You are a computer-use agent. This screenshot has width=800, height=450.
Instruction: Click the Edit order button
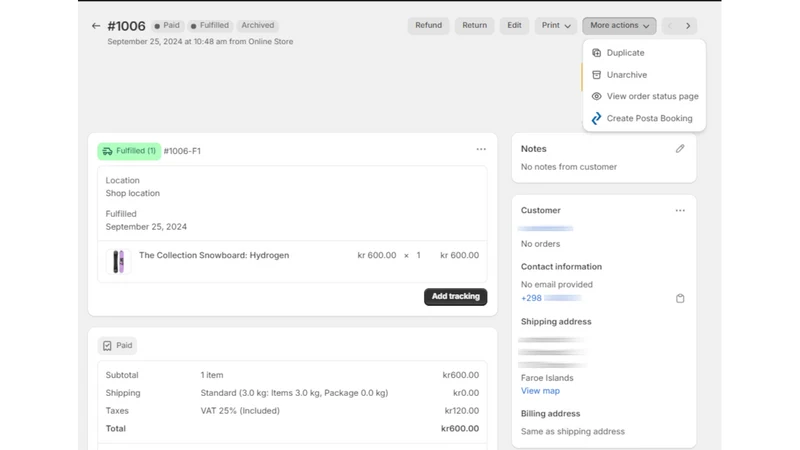[514, 26]
